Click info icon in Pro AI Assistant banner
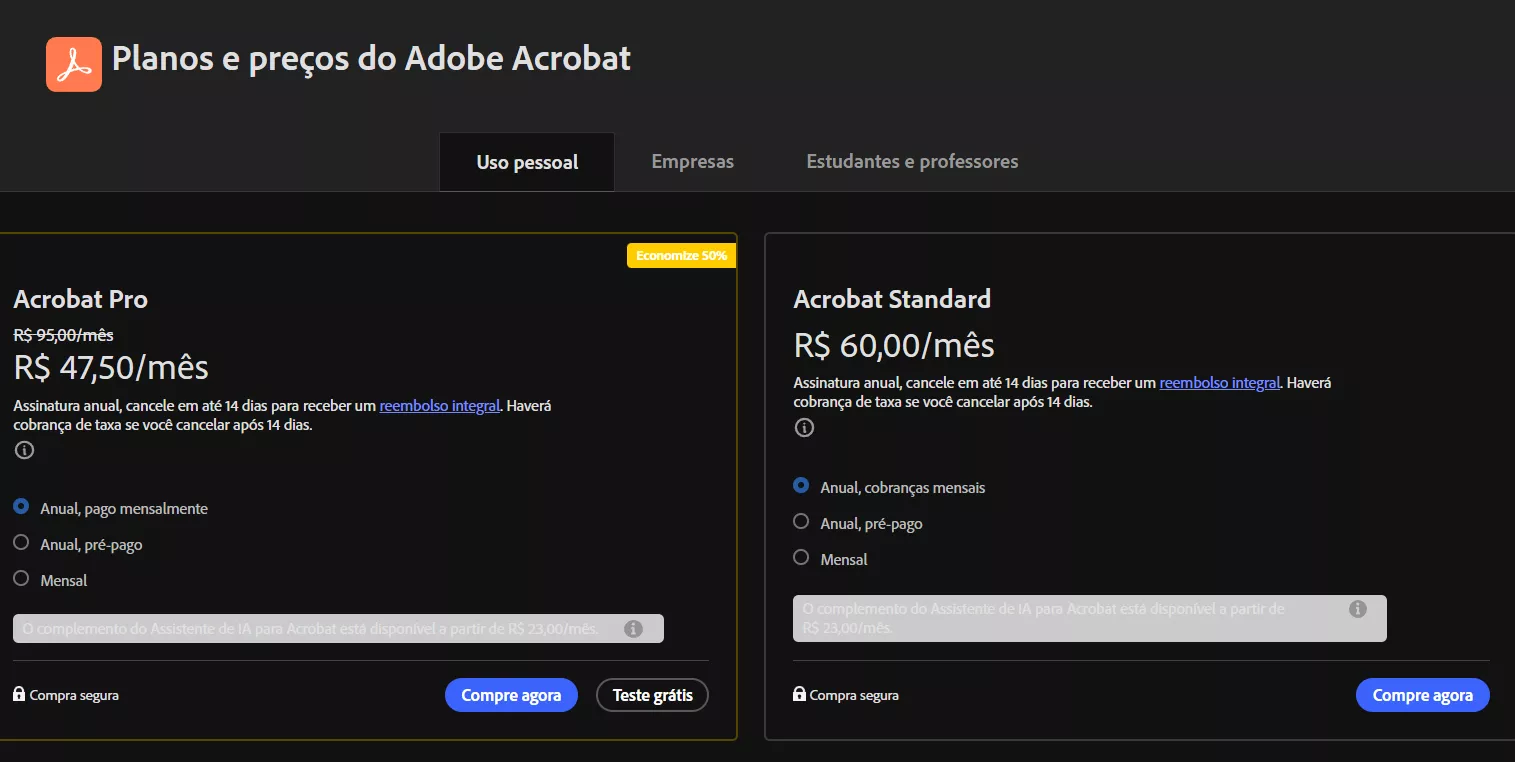The image size is (1515, 762). (x=633, y=629)
